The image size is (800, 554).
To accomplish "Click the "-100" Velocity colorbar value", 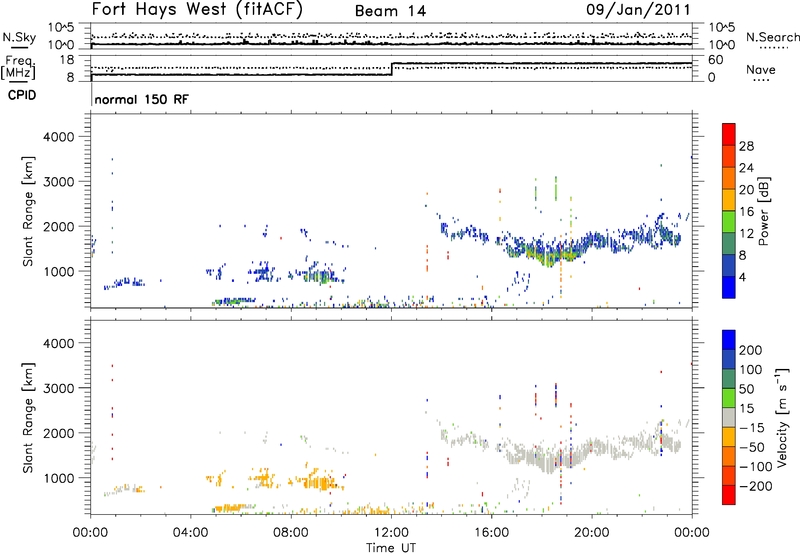I will coord(756,467).
